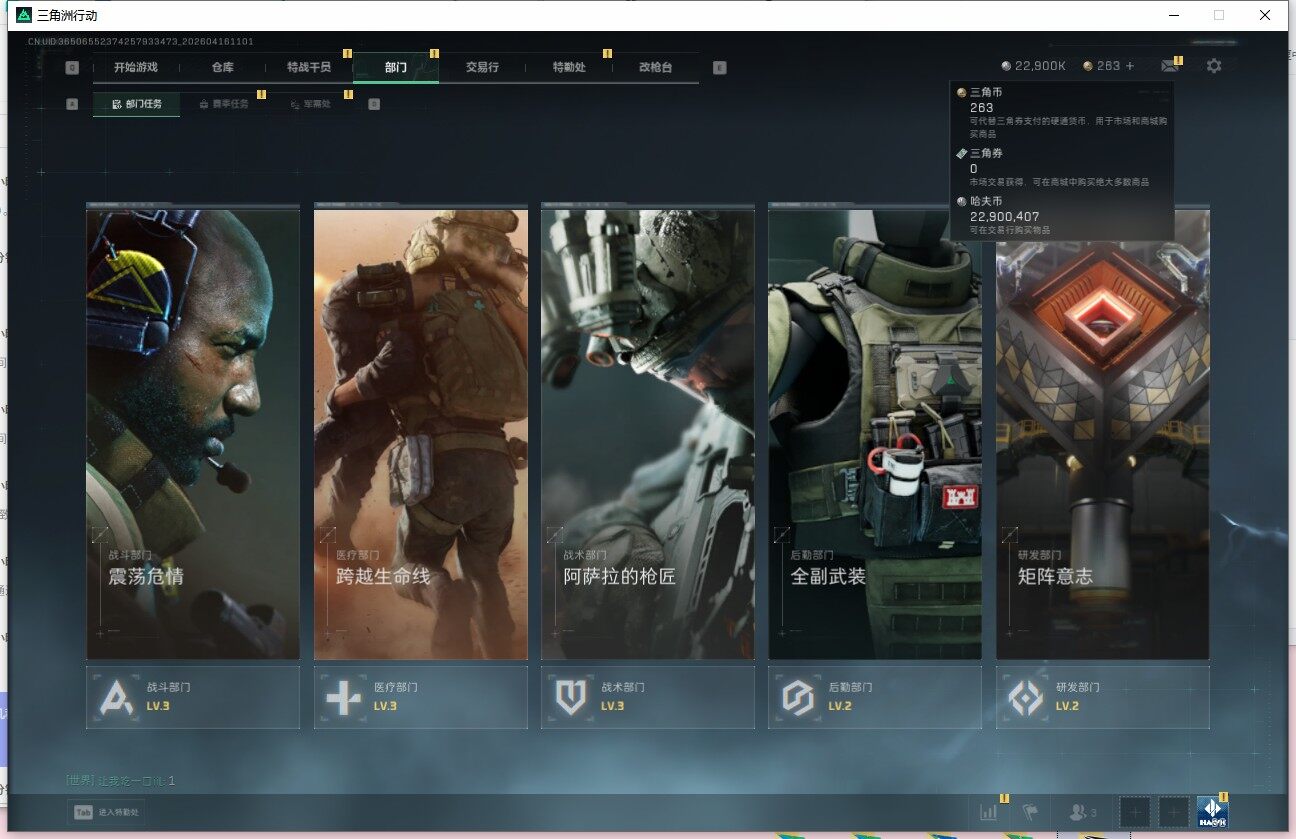Open the 阿萨拉的枪匠 tactical department card
The width and height of the screenshot is (1296, 839).
click(x=648, y=434)
